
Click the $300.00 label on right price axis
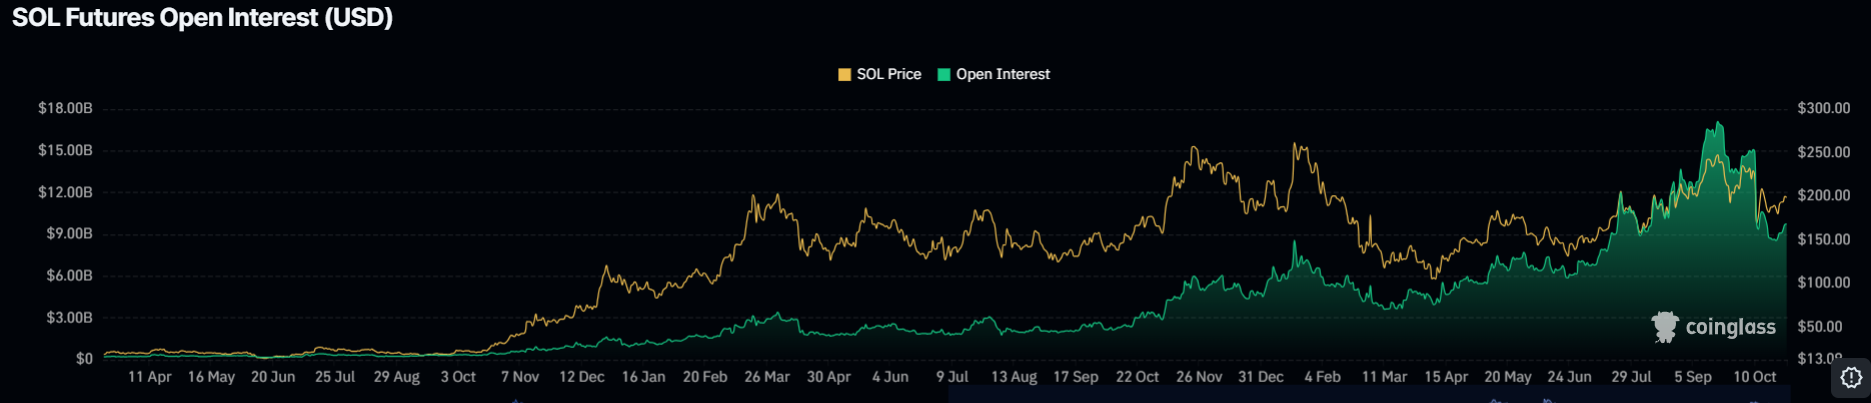1823,108
